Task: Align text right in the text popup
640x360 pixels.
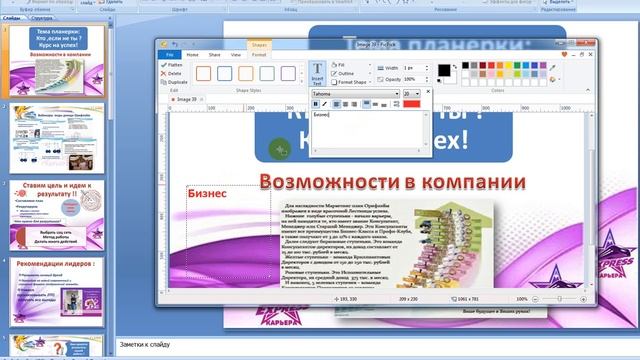Action: coord(354,104)
